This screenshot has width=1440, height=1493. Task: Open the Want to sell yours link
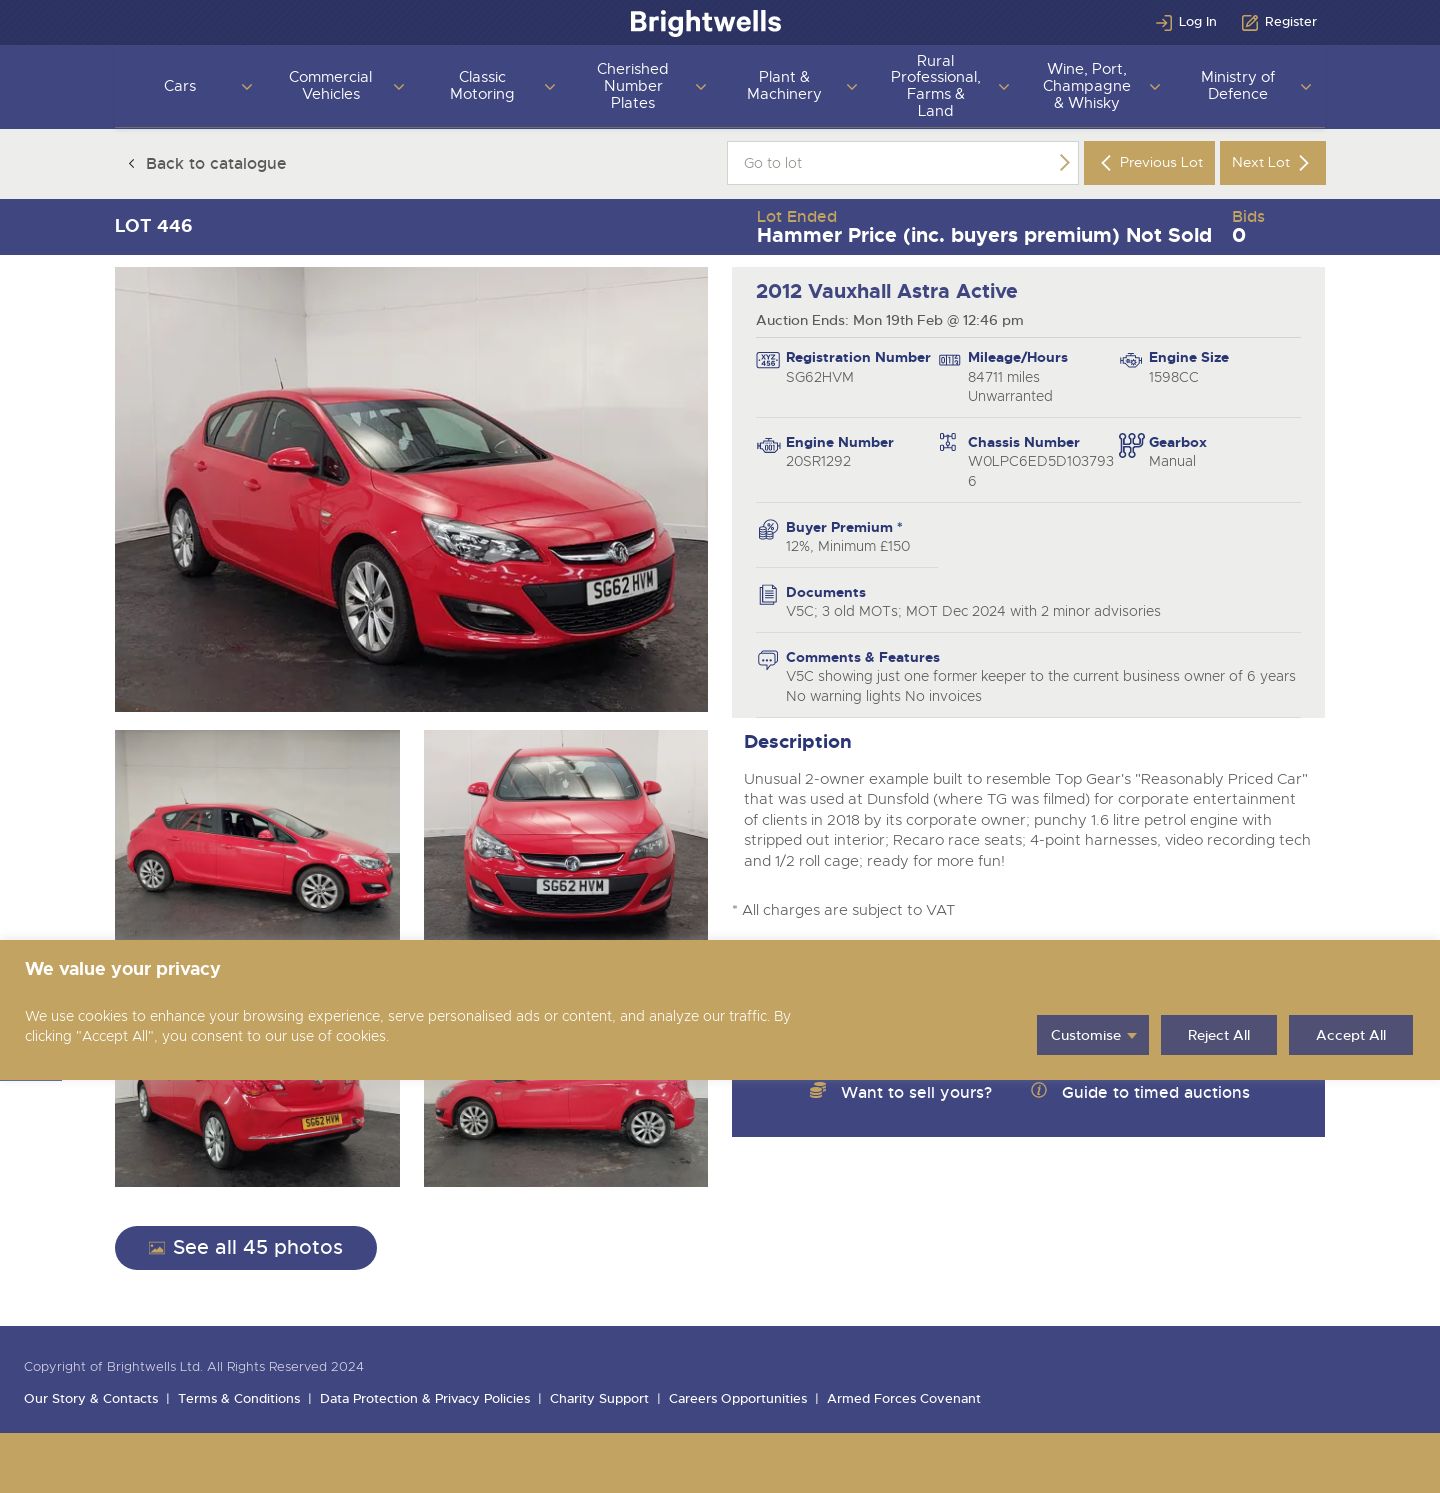916,1093
